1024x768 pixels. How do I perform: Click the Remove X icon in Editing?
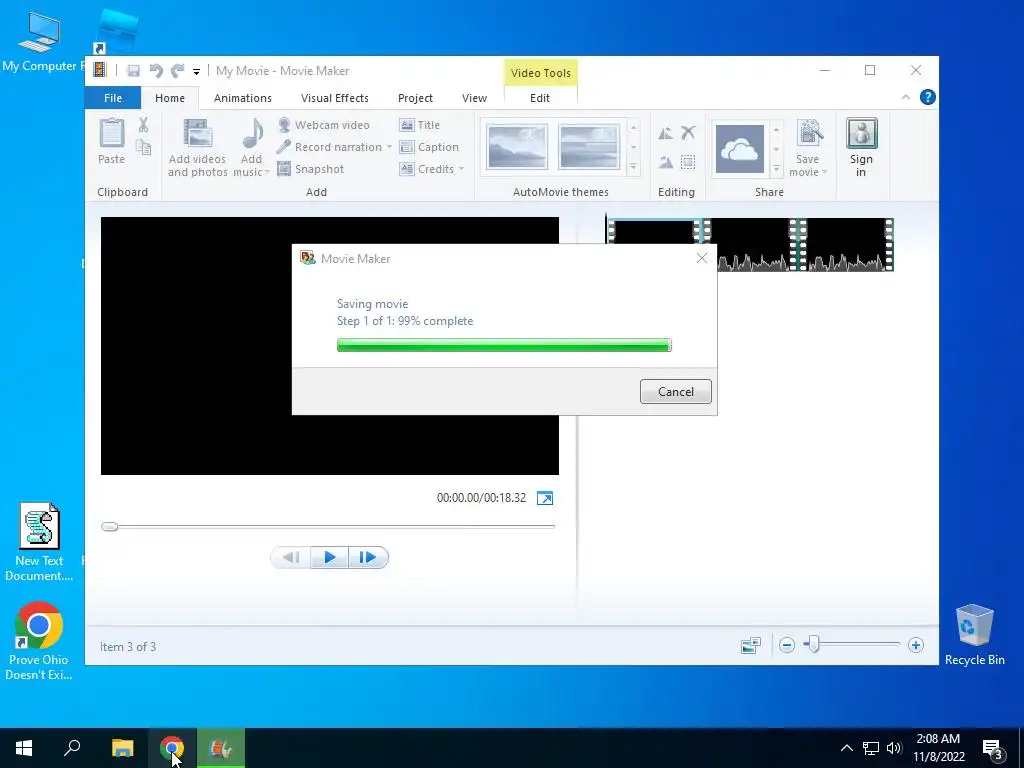click(x=688, y=133)
